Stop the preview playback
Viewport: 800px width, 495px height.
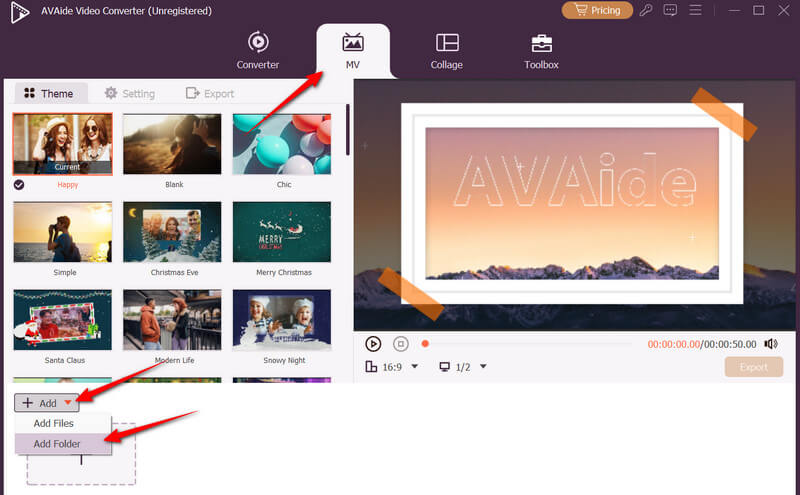pos(400,343)
